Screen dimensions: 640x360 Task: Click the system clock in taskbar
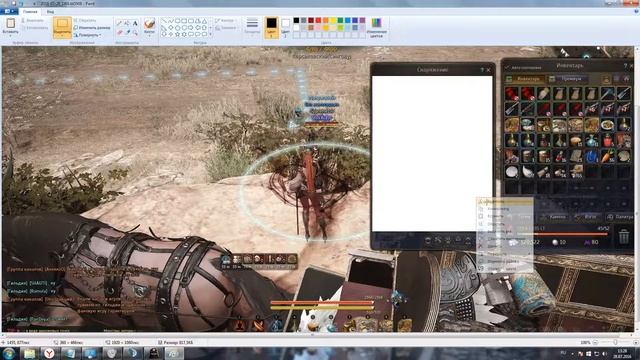(x=622, y=353)
